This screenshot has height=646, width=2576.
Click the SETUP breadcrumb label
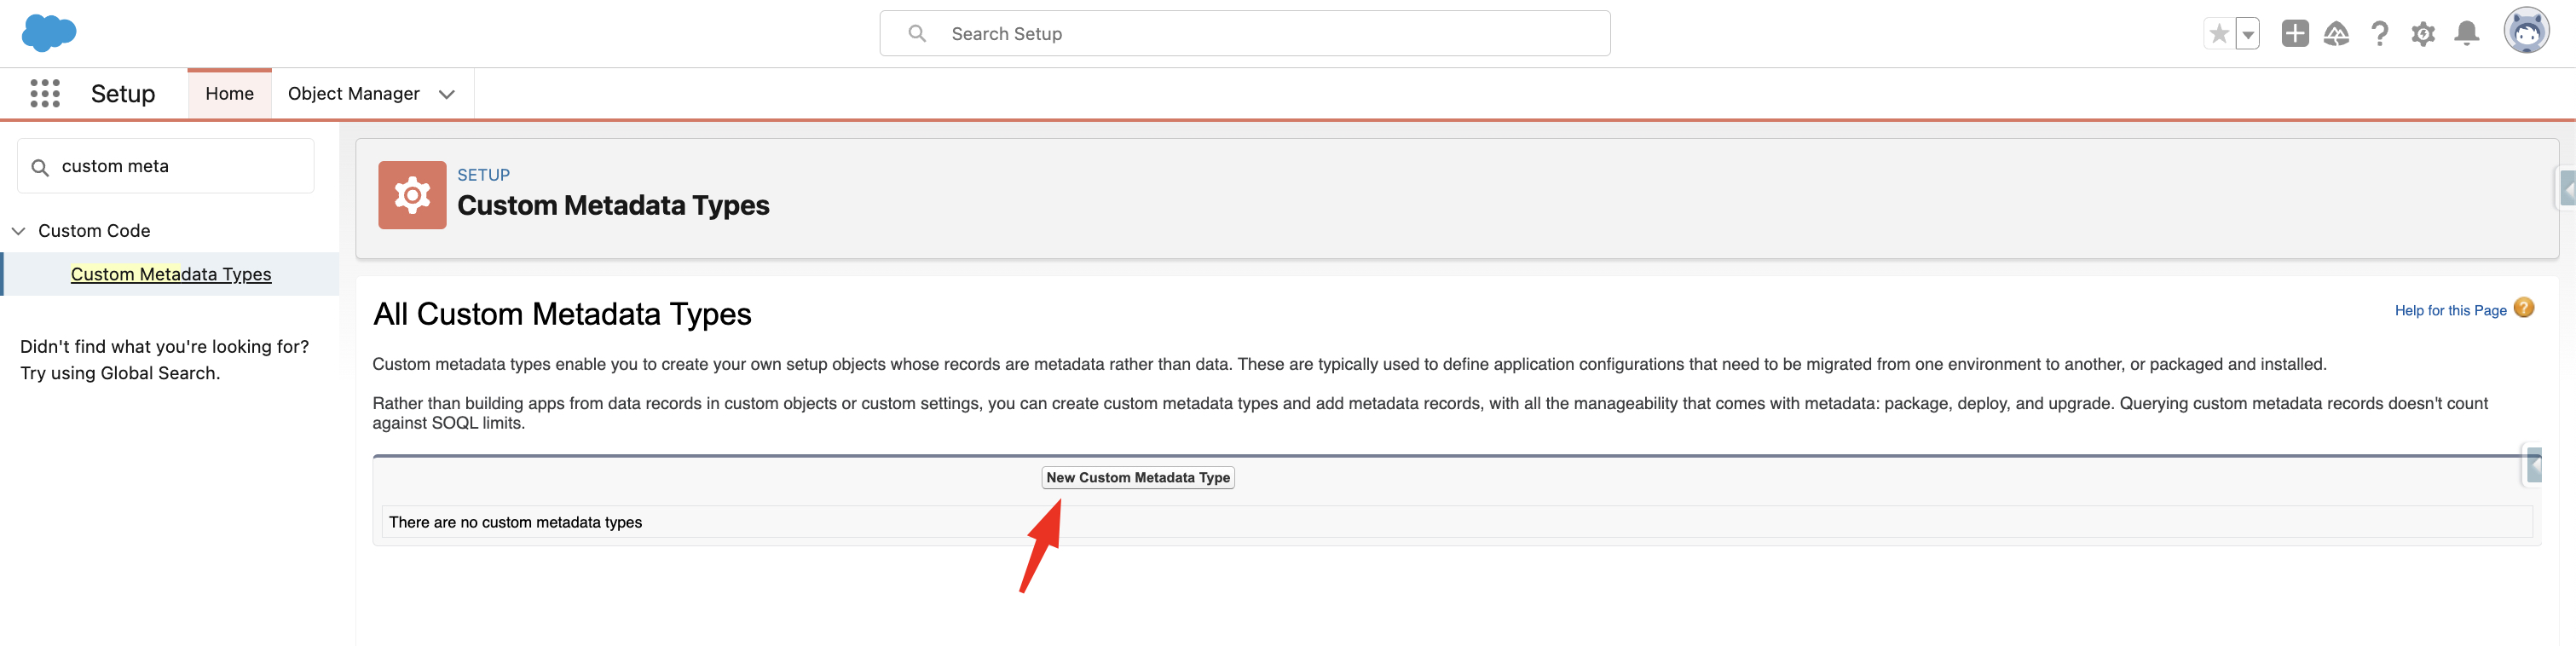point(483,175)
